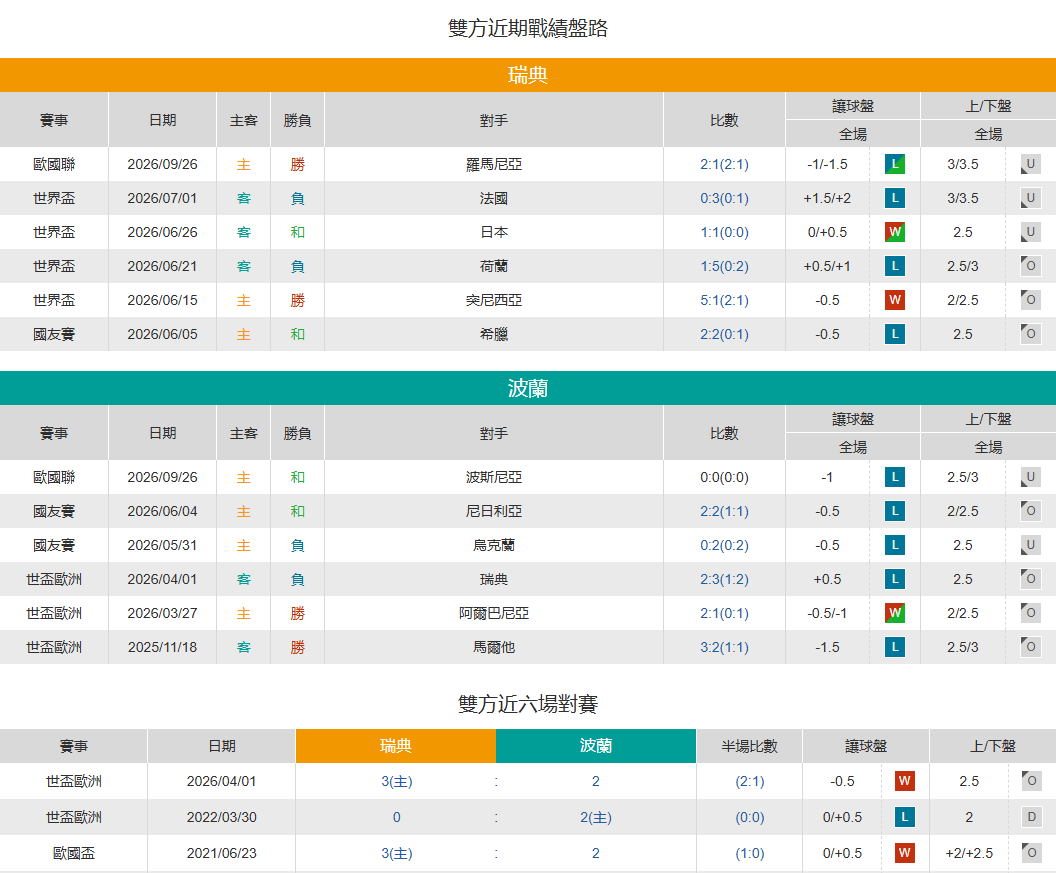Open the (1:0) half-time score link

[x=750, y=853]
